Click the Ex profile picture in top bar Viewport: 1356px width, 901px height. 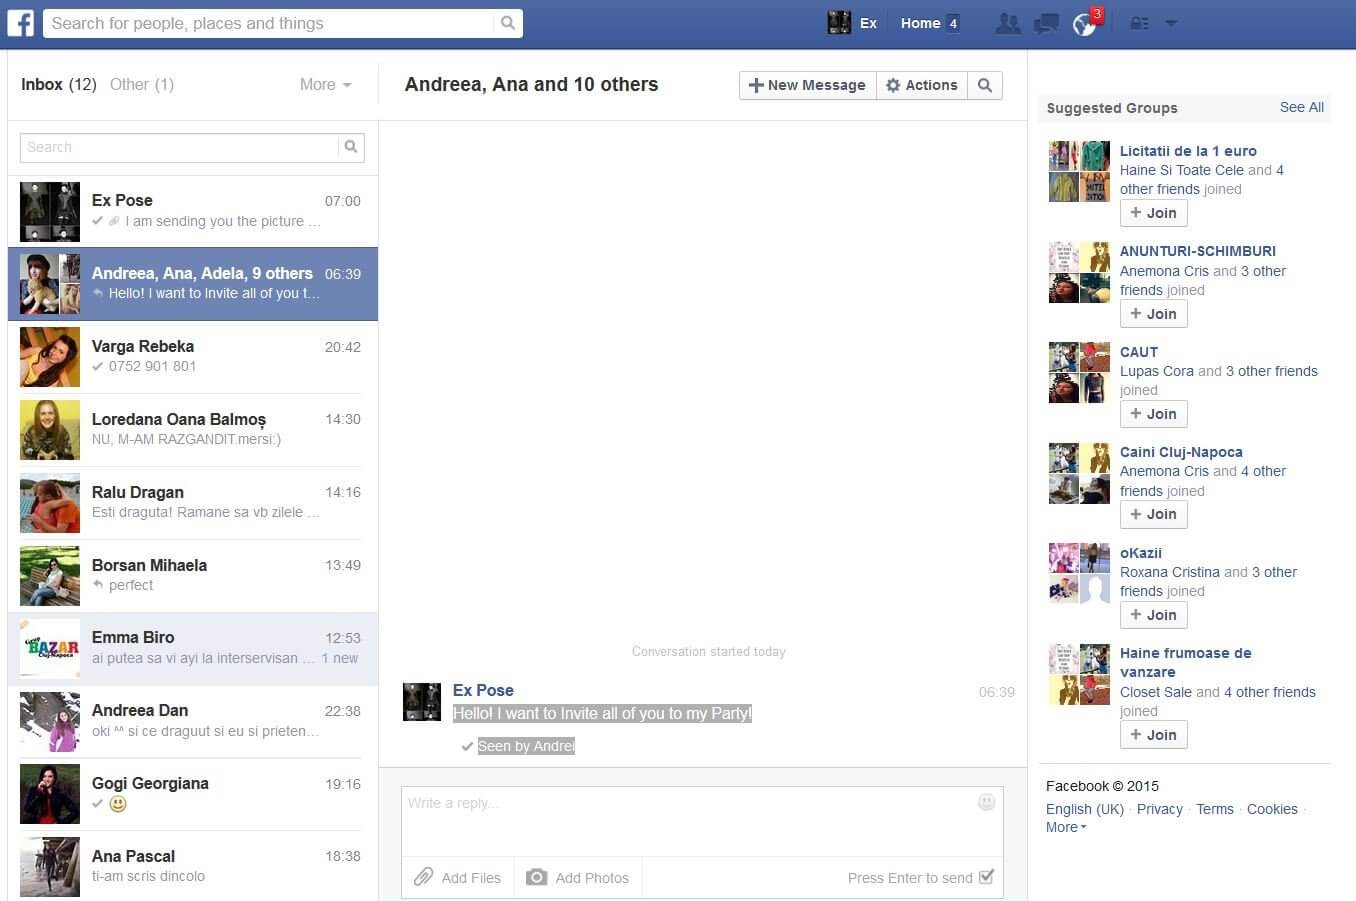click(839, 22)
